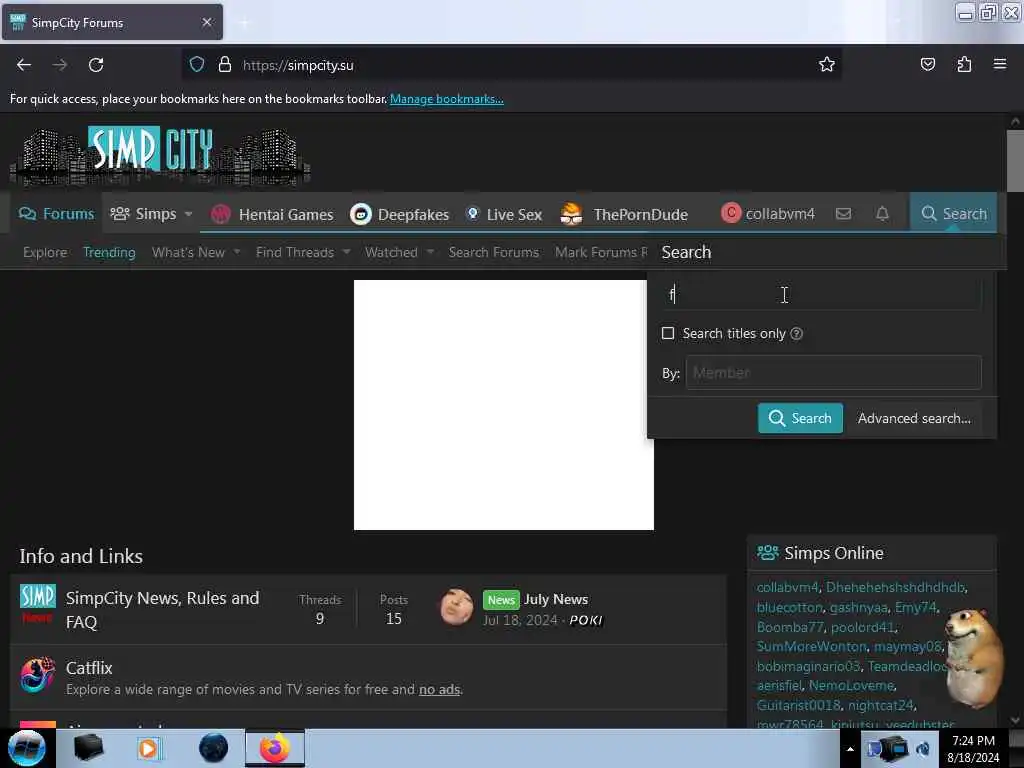Viewport: 1024px width, 768px height.
Task: Click the July News poster avatar
Action: (456, 607)
